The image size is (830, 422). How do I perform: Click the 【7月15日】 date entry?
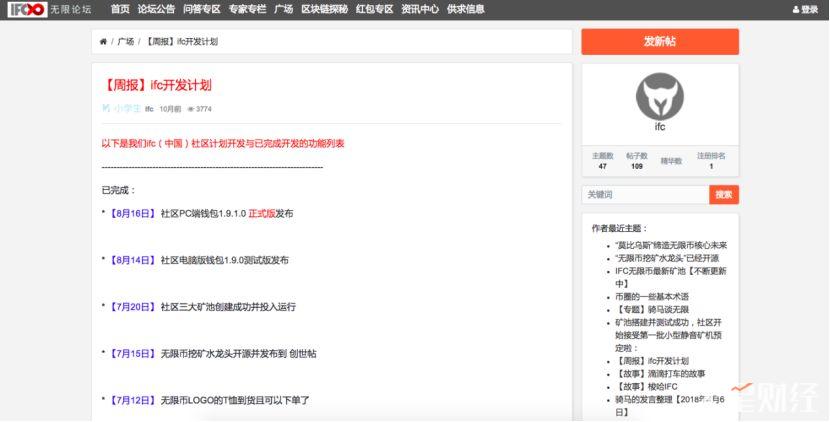(132, 354)
